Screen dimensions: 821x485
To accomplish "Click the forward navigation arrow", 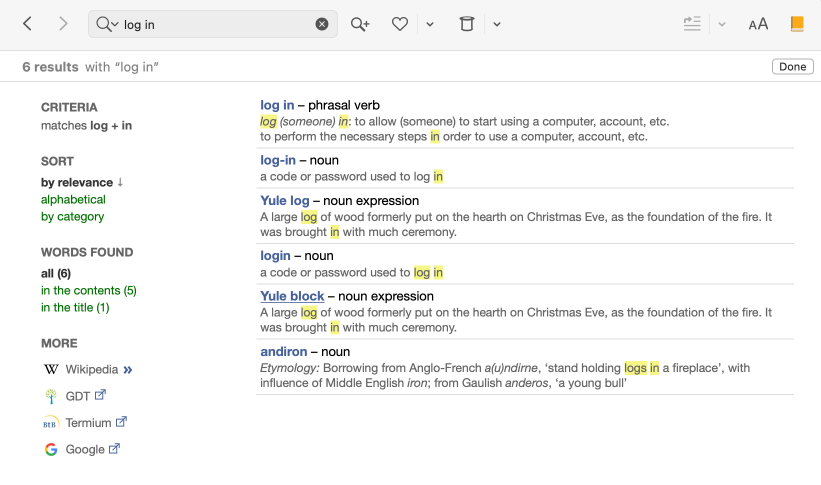I will pyautogui.click(x=63, y=24).
